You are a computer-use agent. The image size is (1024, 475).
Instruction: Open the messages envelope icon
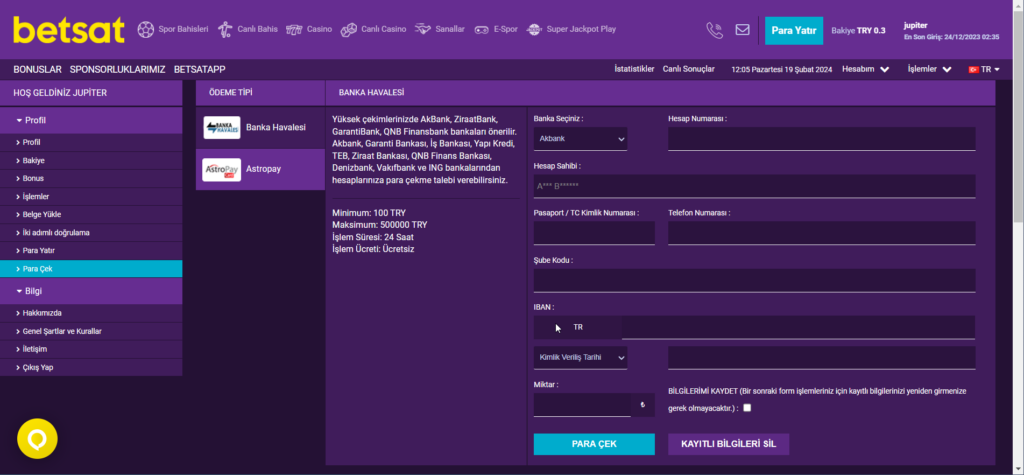[x=743, y=29]
